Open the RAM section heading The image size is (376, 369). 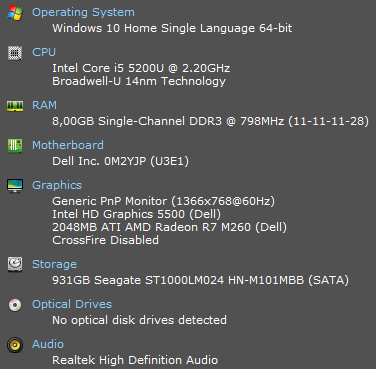[44, 105]
